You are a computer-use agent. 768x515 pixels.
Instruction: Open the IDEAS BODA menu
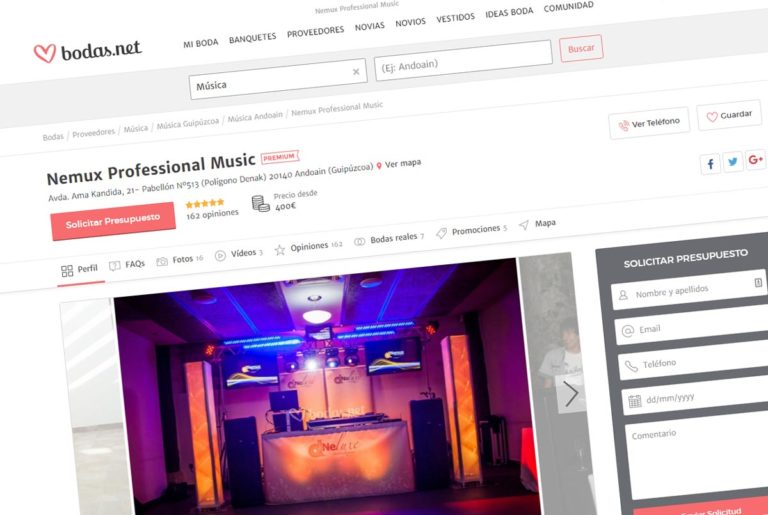coord(509,13)
